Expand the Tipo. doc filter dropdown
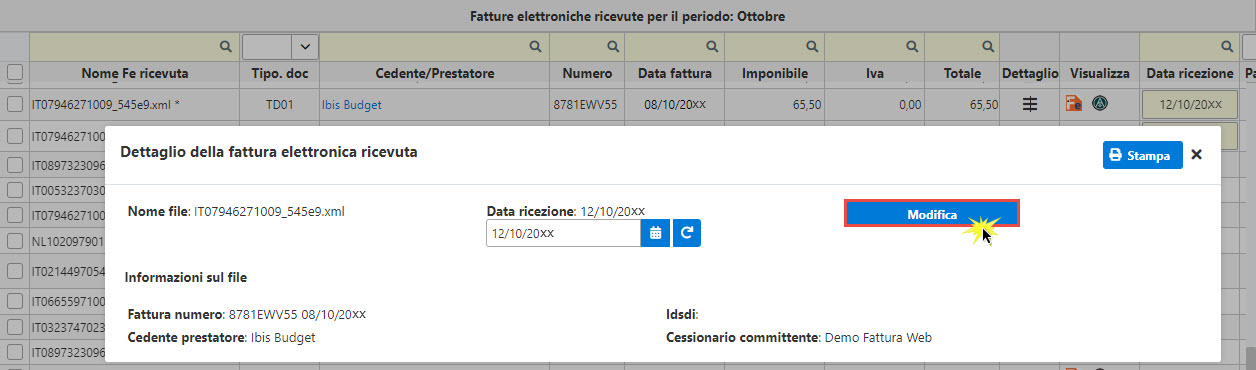The image size is (1256, 370). (x=304, y=46)
